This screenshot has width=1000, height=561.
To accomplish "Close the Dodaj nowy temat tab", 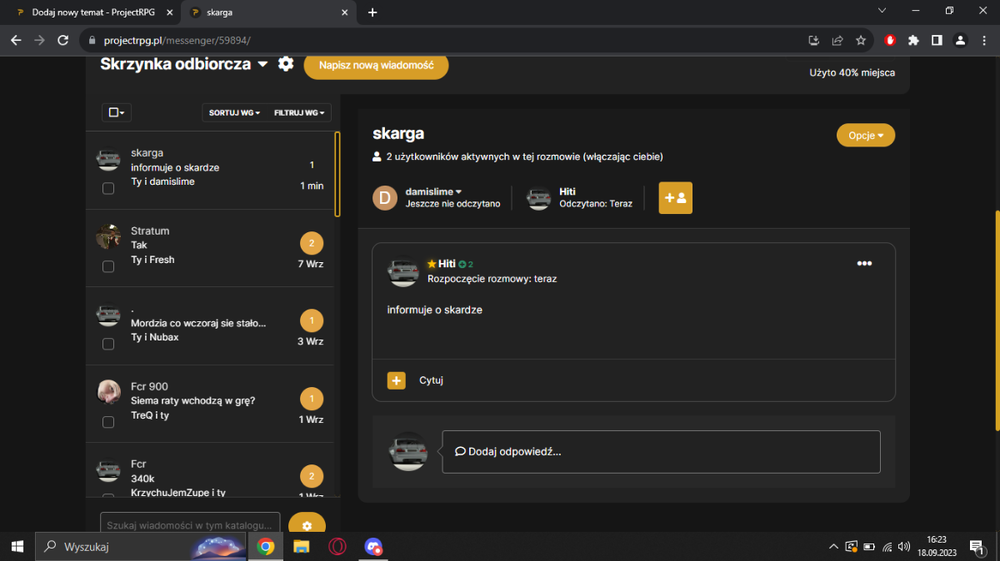I will pos(170,12).
